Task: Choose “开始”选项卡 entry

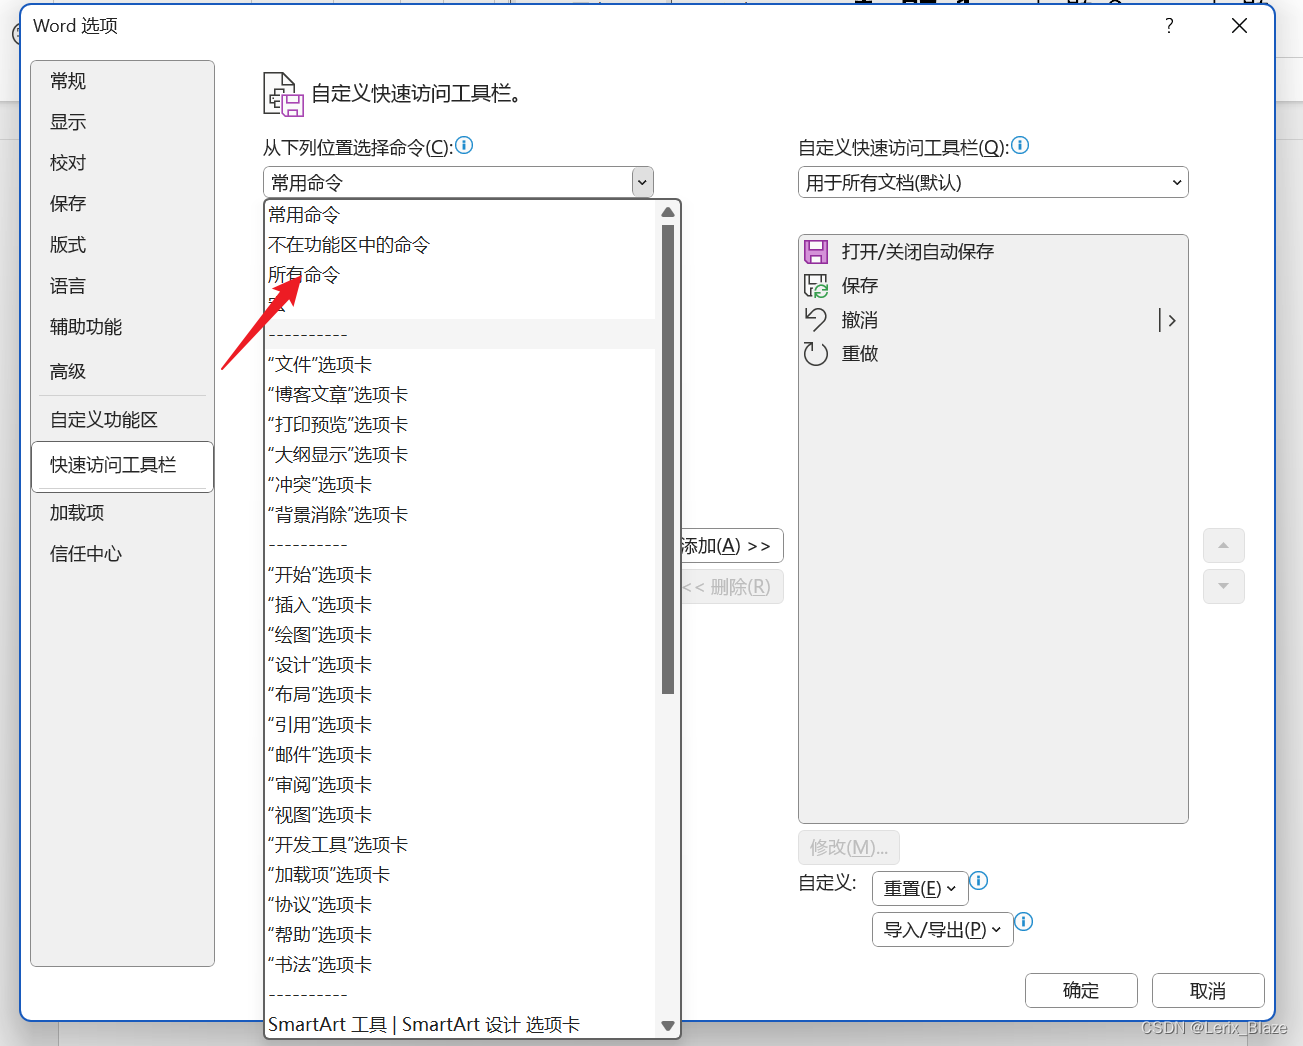Action: coord(461,575)
